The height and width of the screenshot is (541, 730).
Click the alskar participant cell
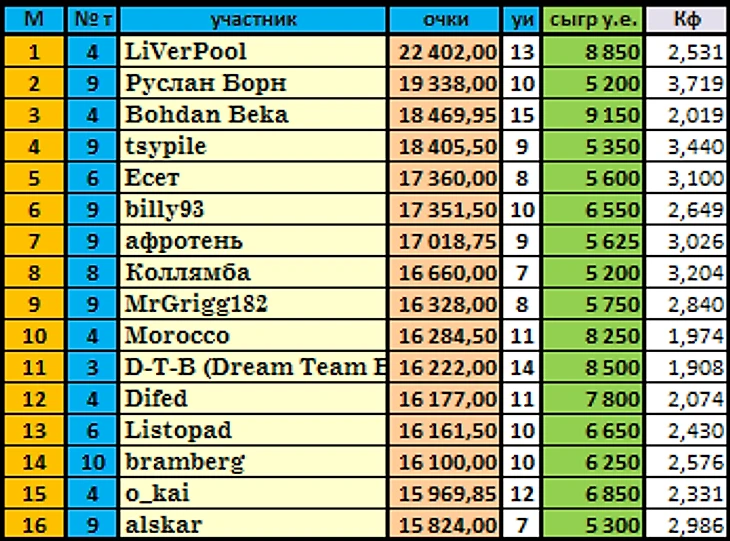[x=253, y=524]
